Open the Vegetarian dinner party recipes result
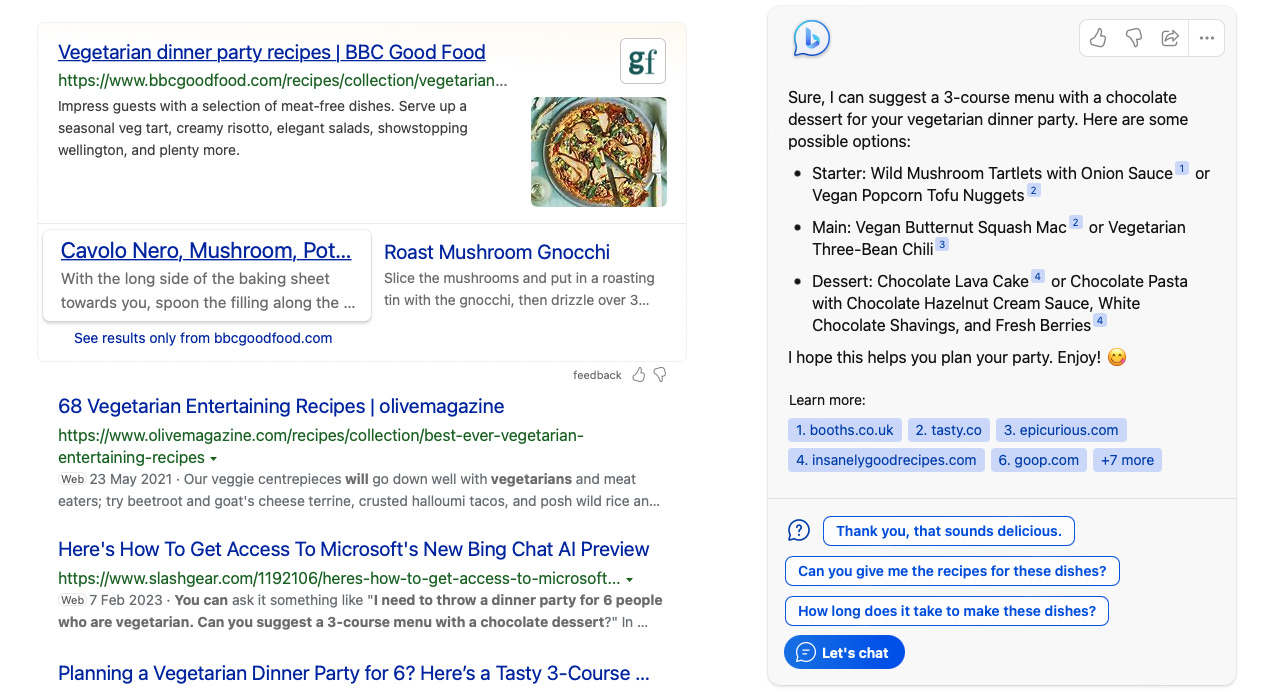This screenshot has width=1280, height=692. pos(271,51)
